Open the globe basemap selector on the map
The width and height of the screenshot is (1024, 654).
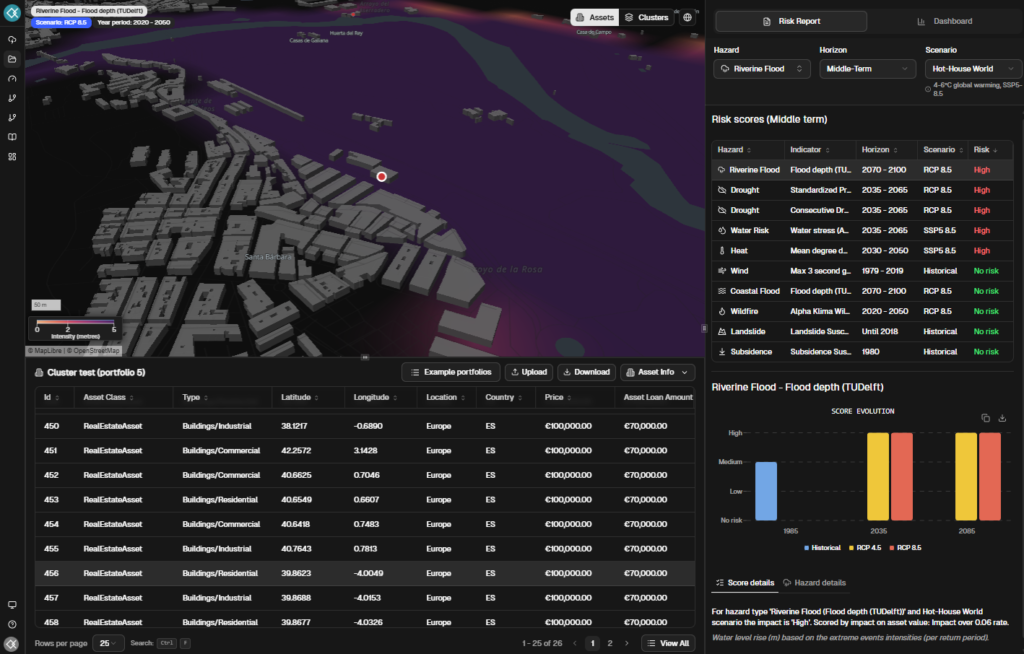coord(685,17)
